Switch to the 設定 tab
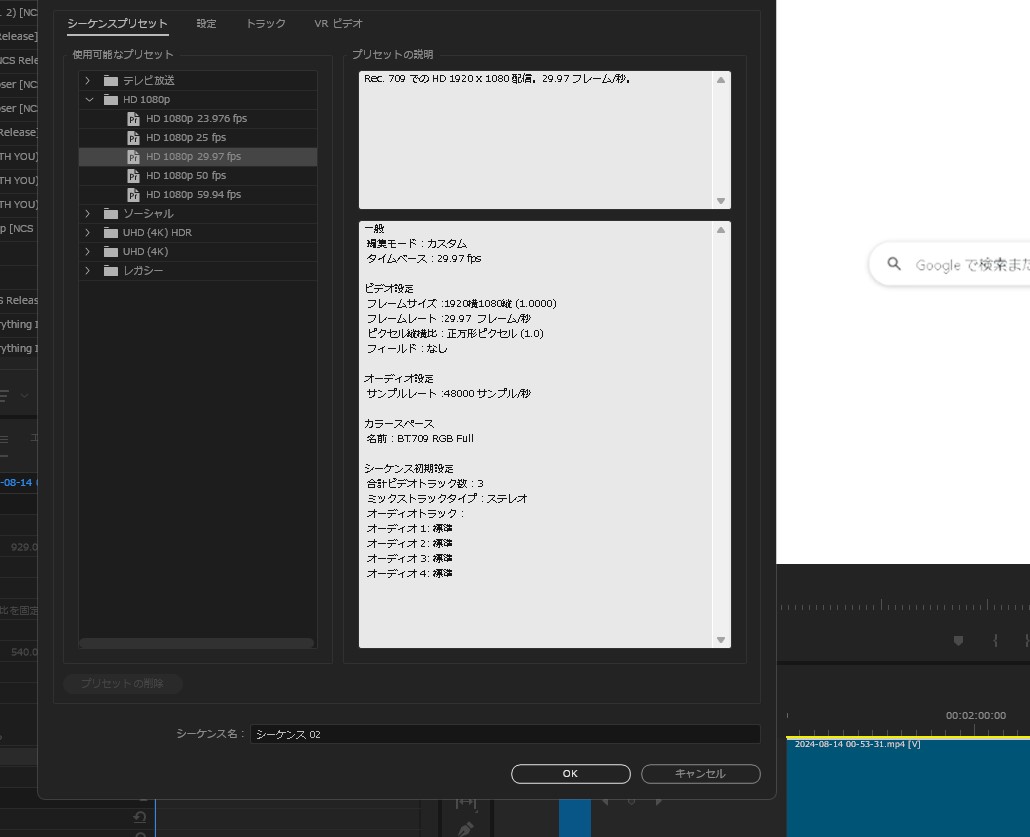 pyautogui.click(x=206, y=23)
